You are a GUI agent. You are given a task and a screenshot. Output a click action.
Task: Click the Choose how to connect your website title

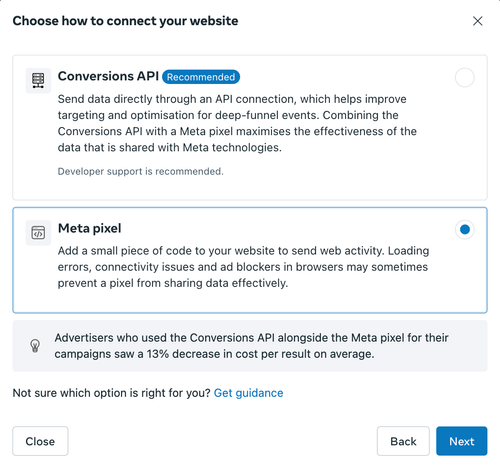click(125, 21)
